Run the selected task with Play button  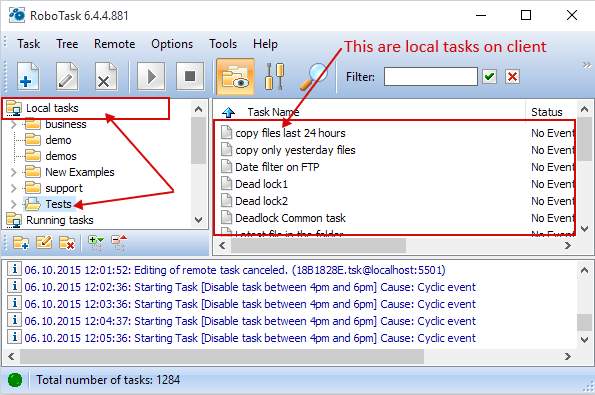(x=151, y=76)
